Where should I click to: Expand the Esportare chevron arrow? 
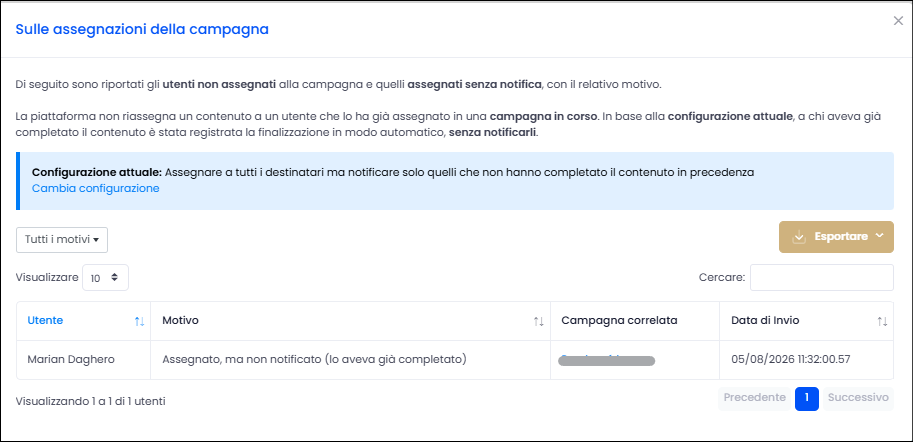[879, 236]
